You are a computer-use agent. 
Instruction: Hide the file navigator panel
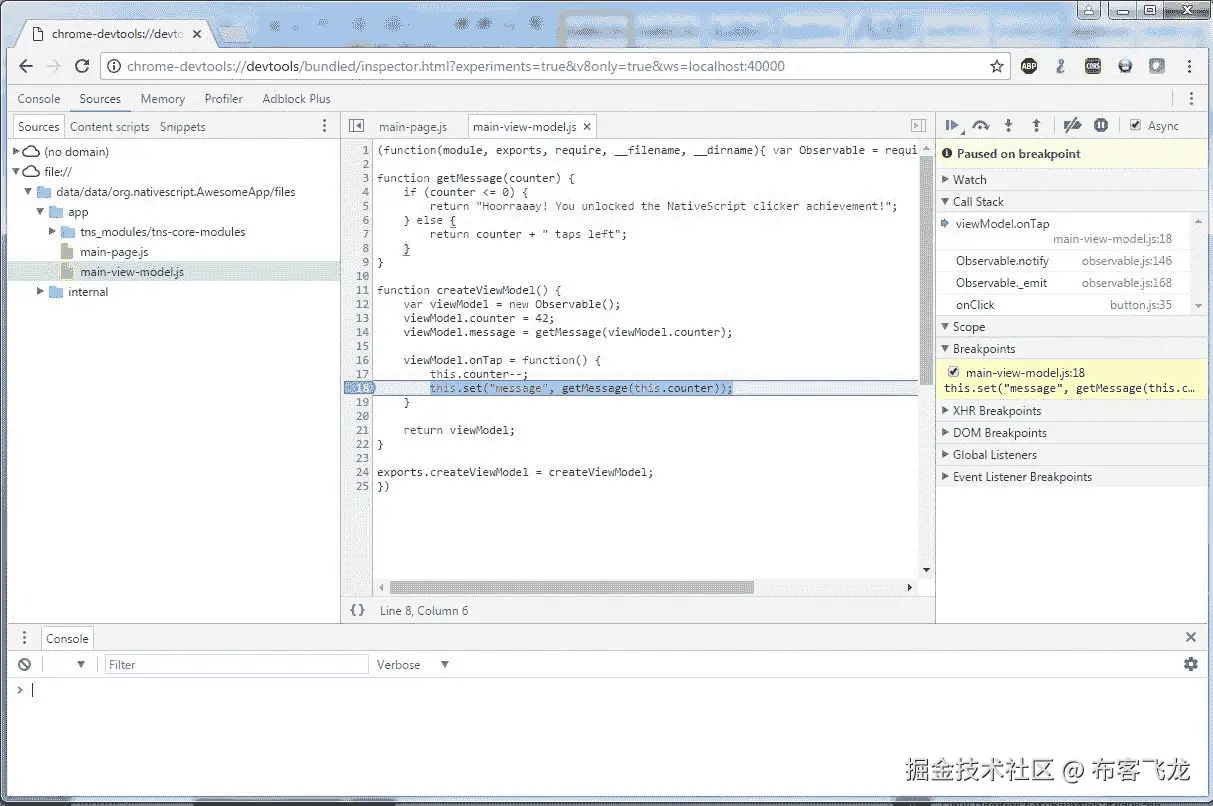(x=356, y=127)
